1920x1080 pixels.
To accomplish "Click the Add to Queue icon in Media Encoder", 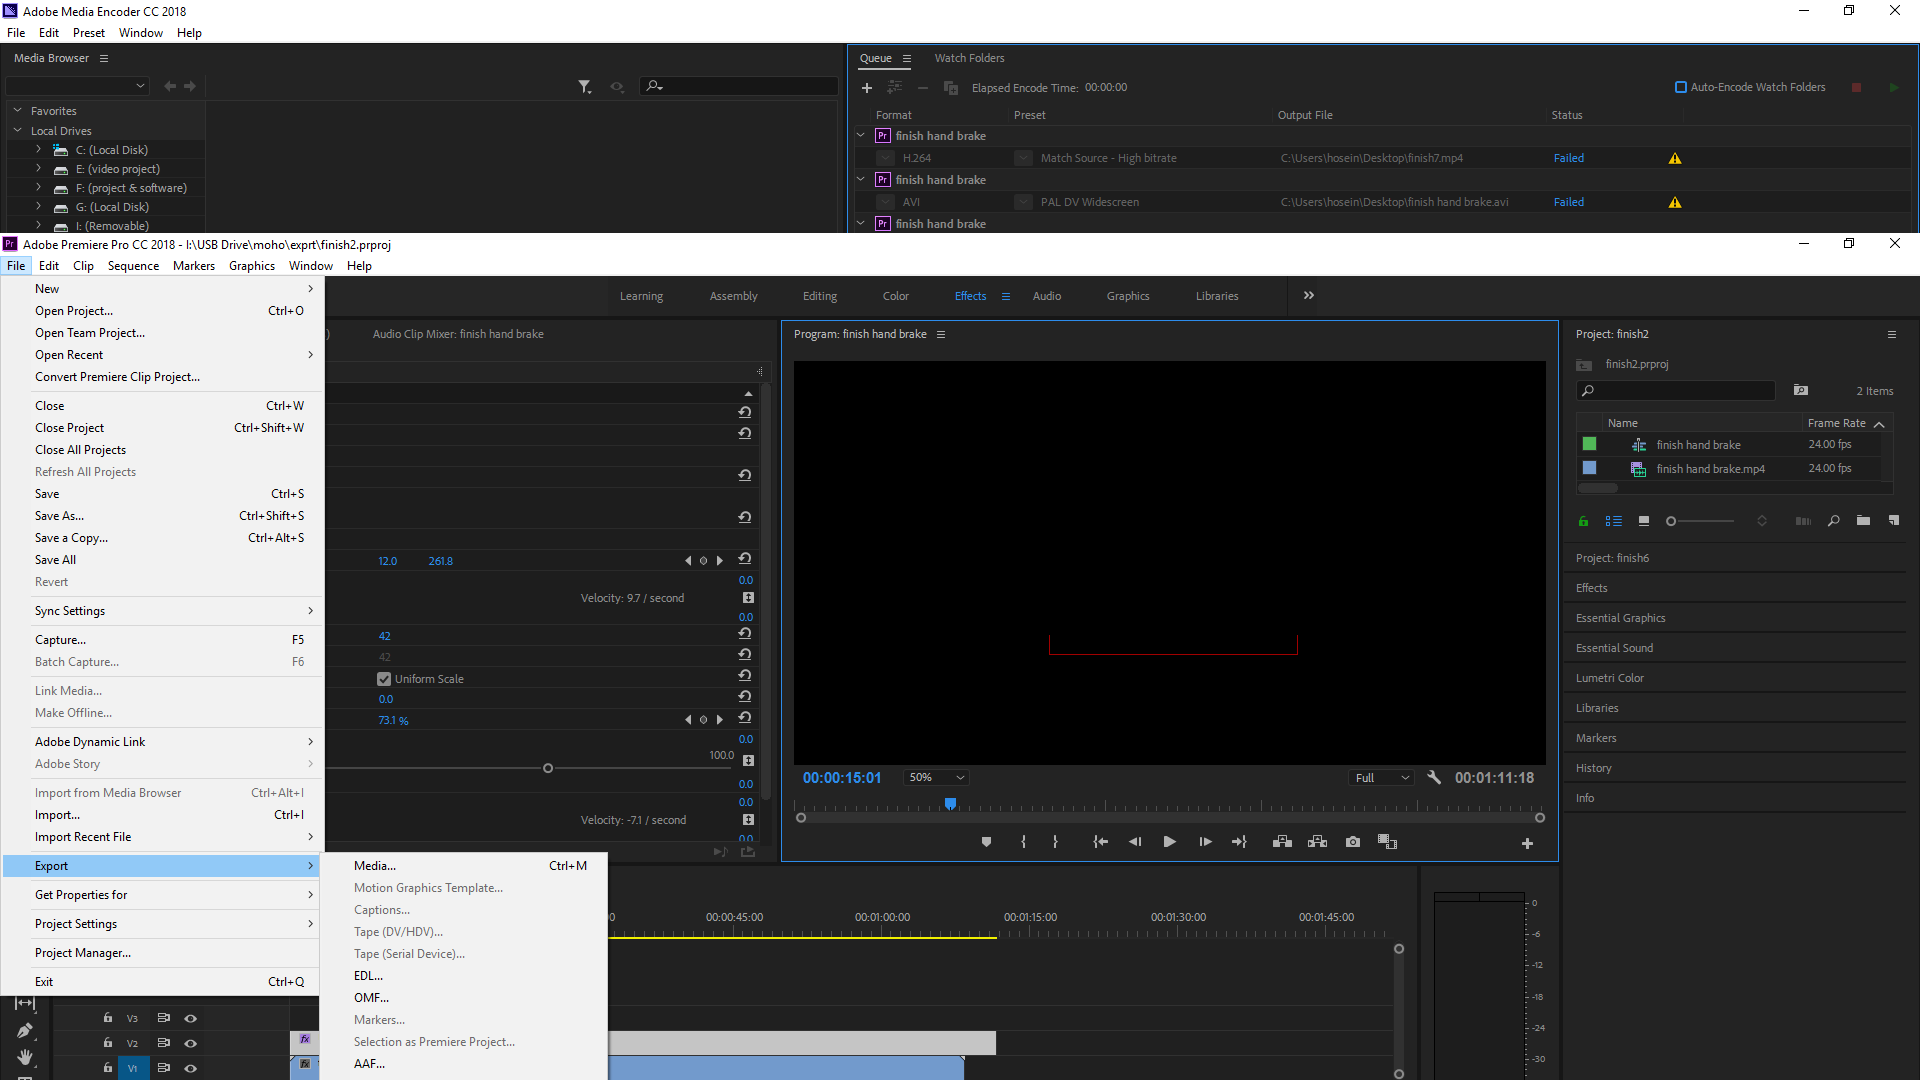I will pos(866,87).
